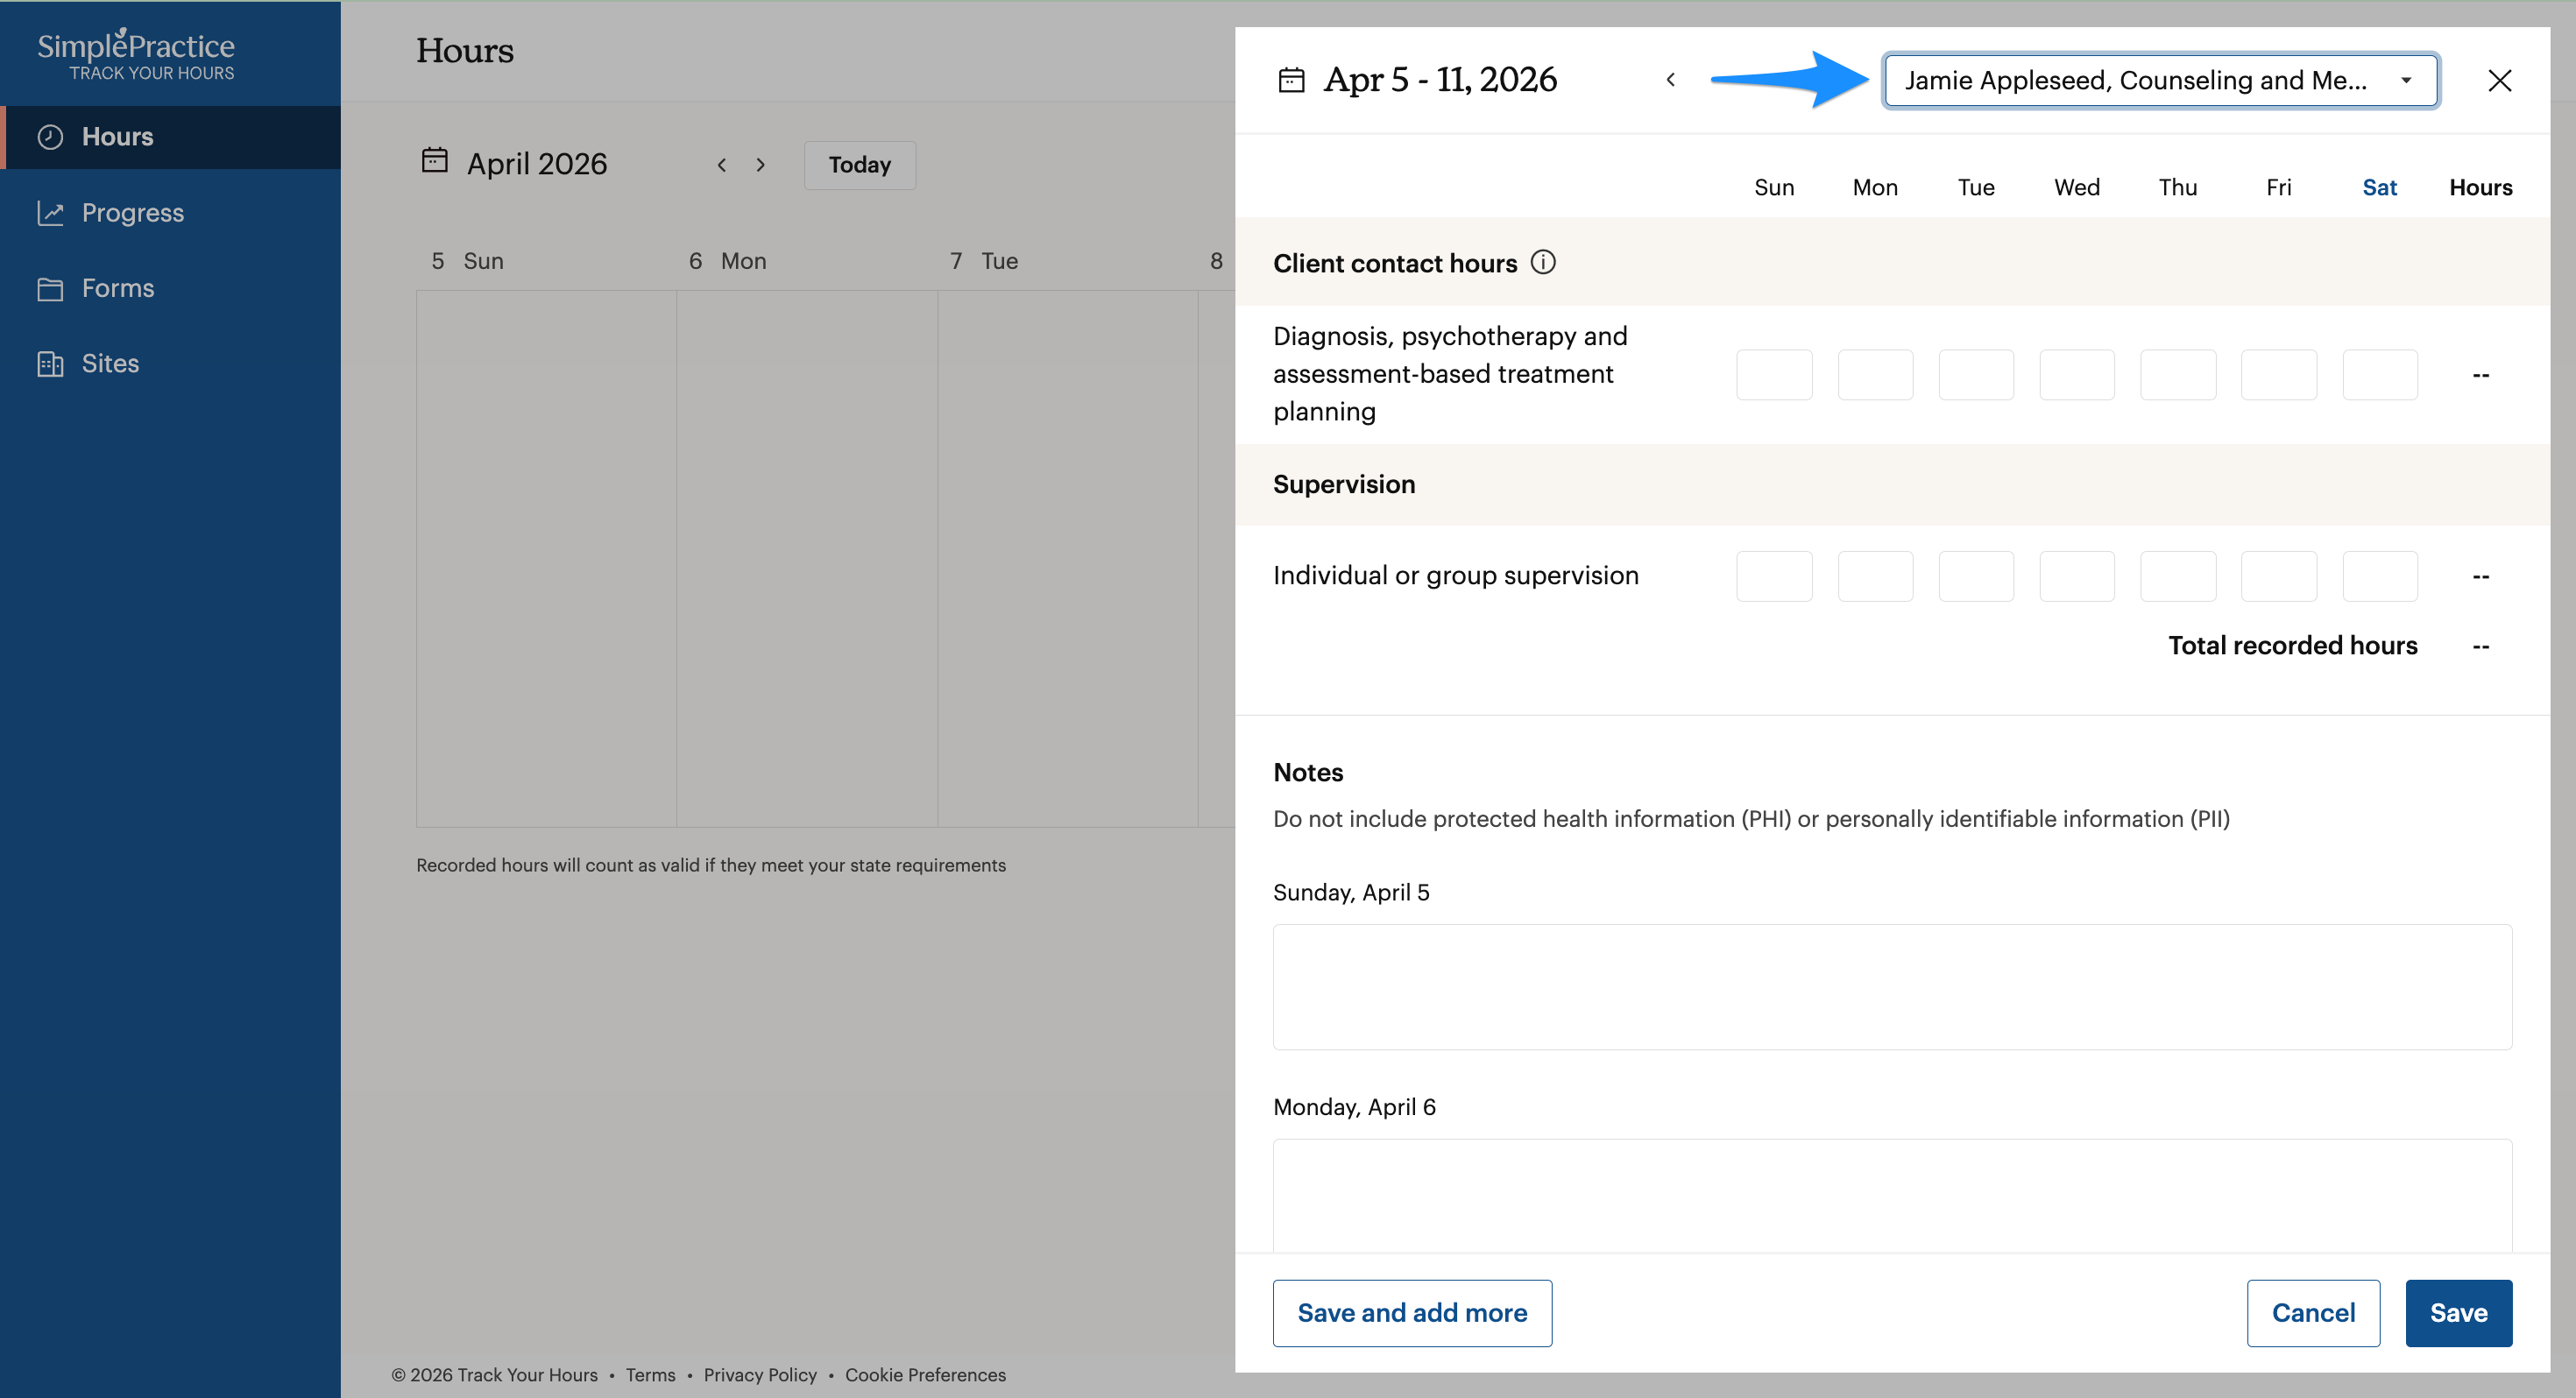Click in the Sunday, April 5 notes box

[1892, 987]
